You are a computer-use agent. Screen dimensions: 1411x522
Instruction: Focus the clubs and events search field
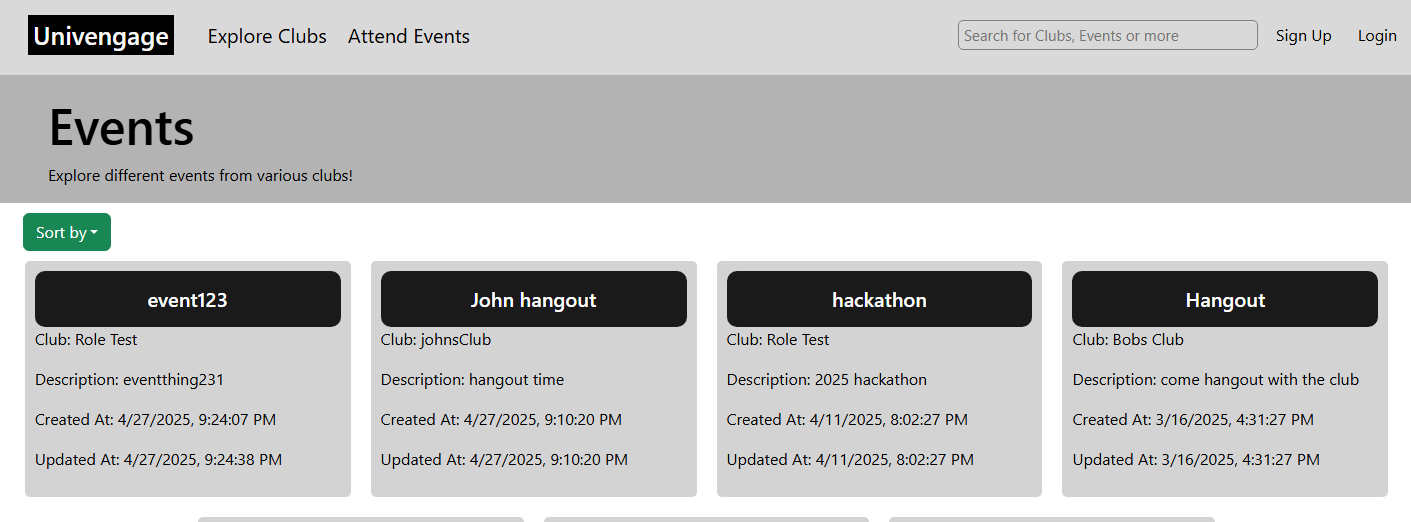(1108, 35)
